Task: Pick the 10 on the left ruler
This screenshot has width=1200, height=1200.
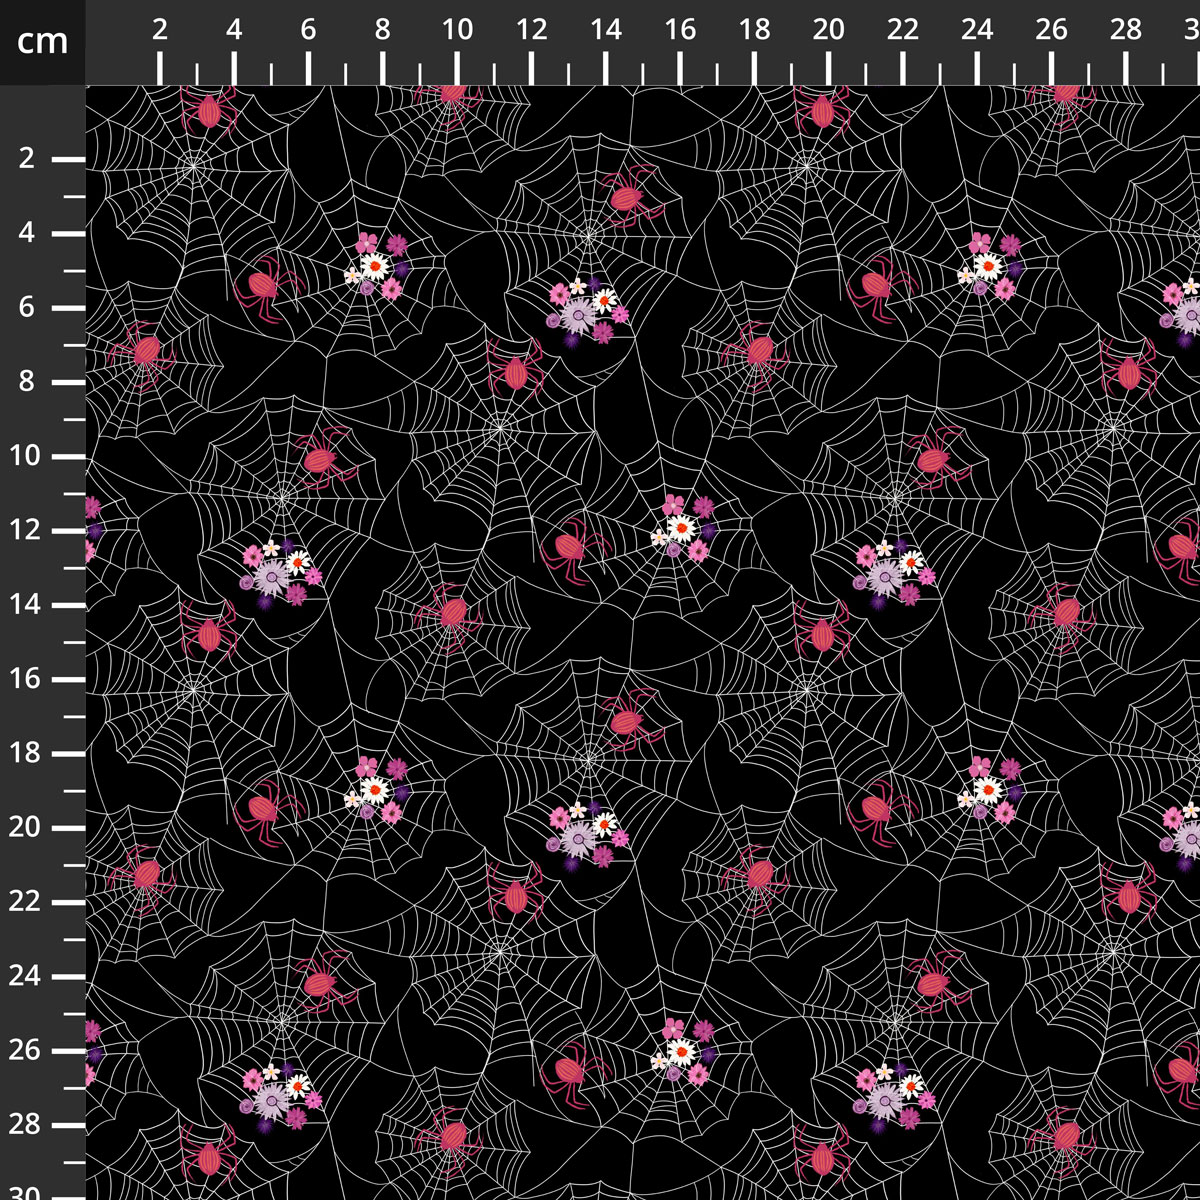Action: 26,456
